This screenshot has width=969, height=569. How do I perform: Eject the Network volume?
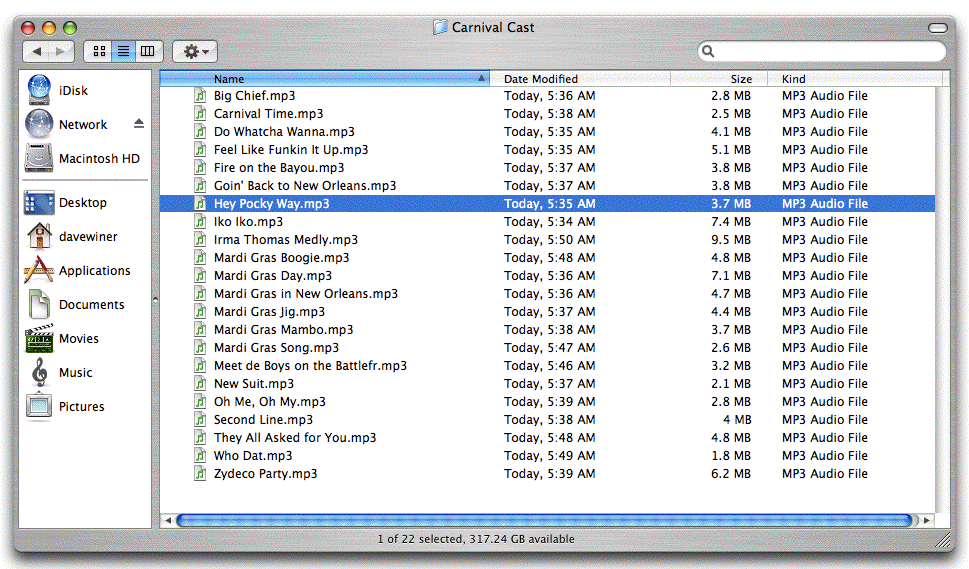coord(139,124)
